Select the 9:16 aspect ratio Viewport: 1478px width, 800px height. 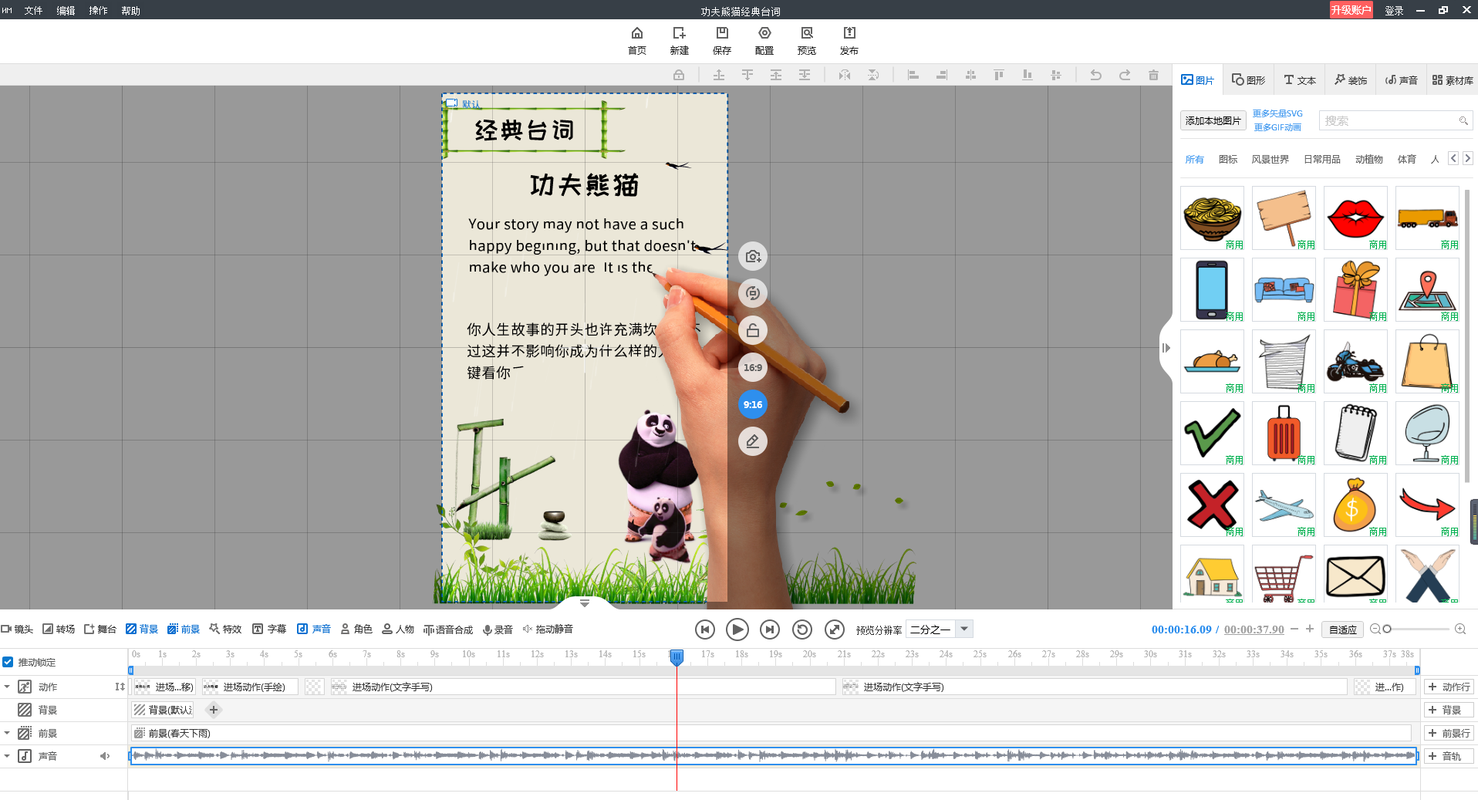click(x=753, y=404)
